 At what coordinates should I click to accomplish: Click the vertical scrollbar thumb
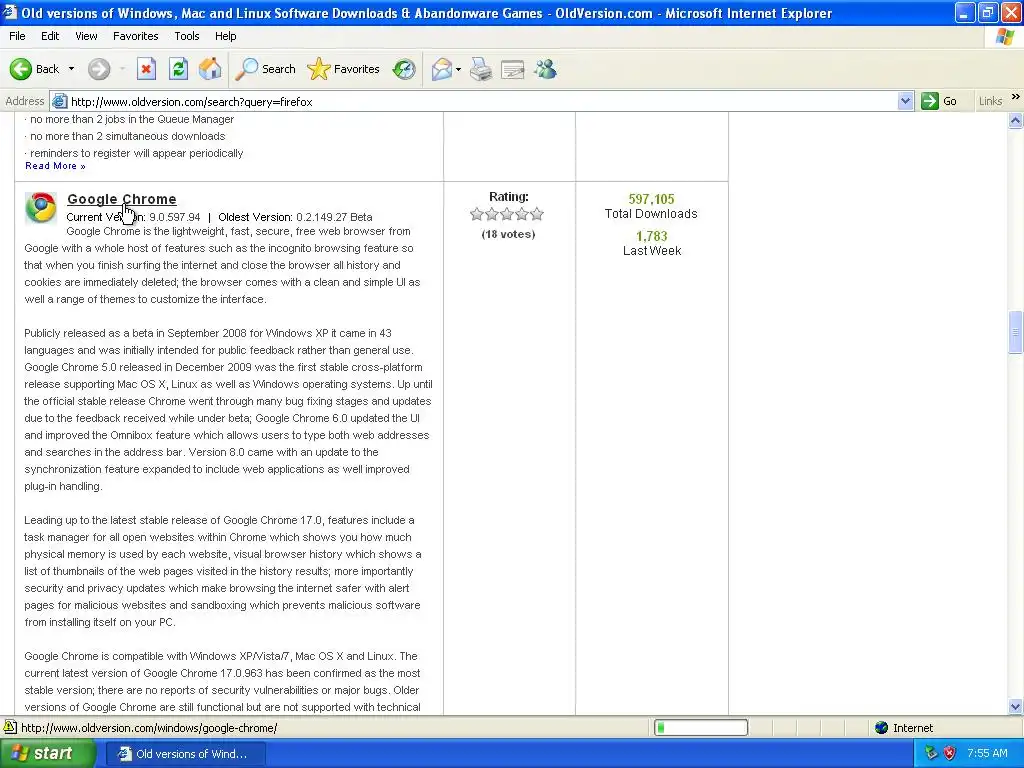(x=1016, y=333)
